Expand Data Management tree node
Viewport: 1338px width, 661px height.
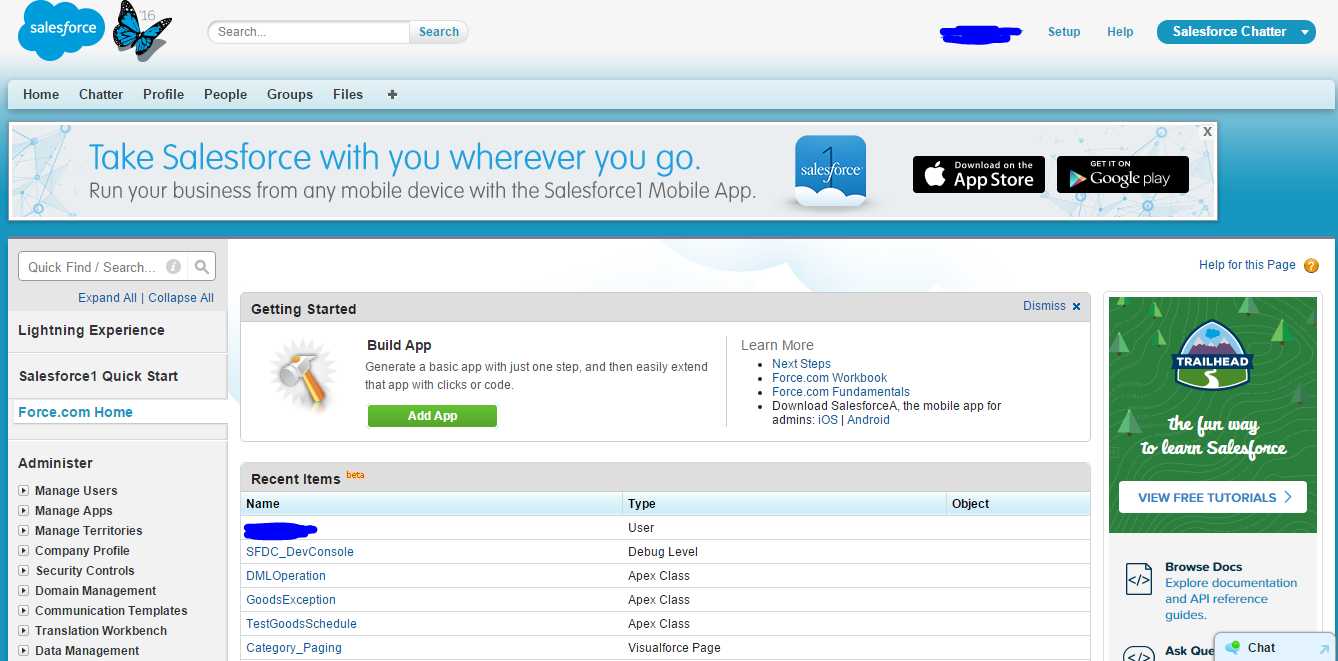click(x=24, y=651)
